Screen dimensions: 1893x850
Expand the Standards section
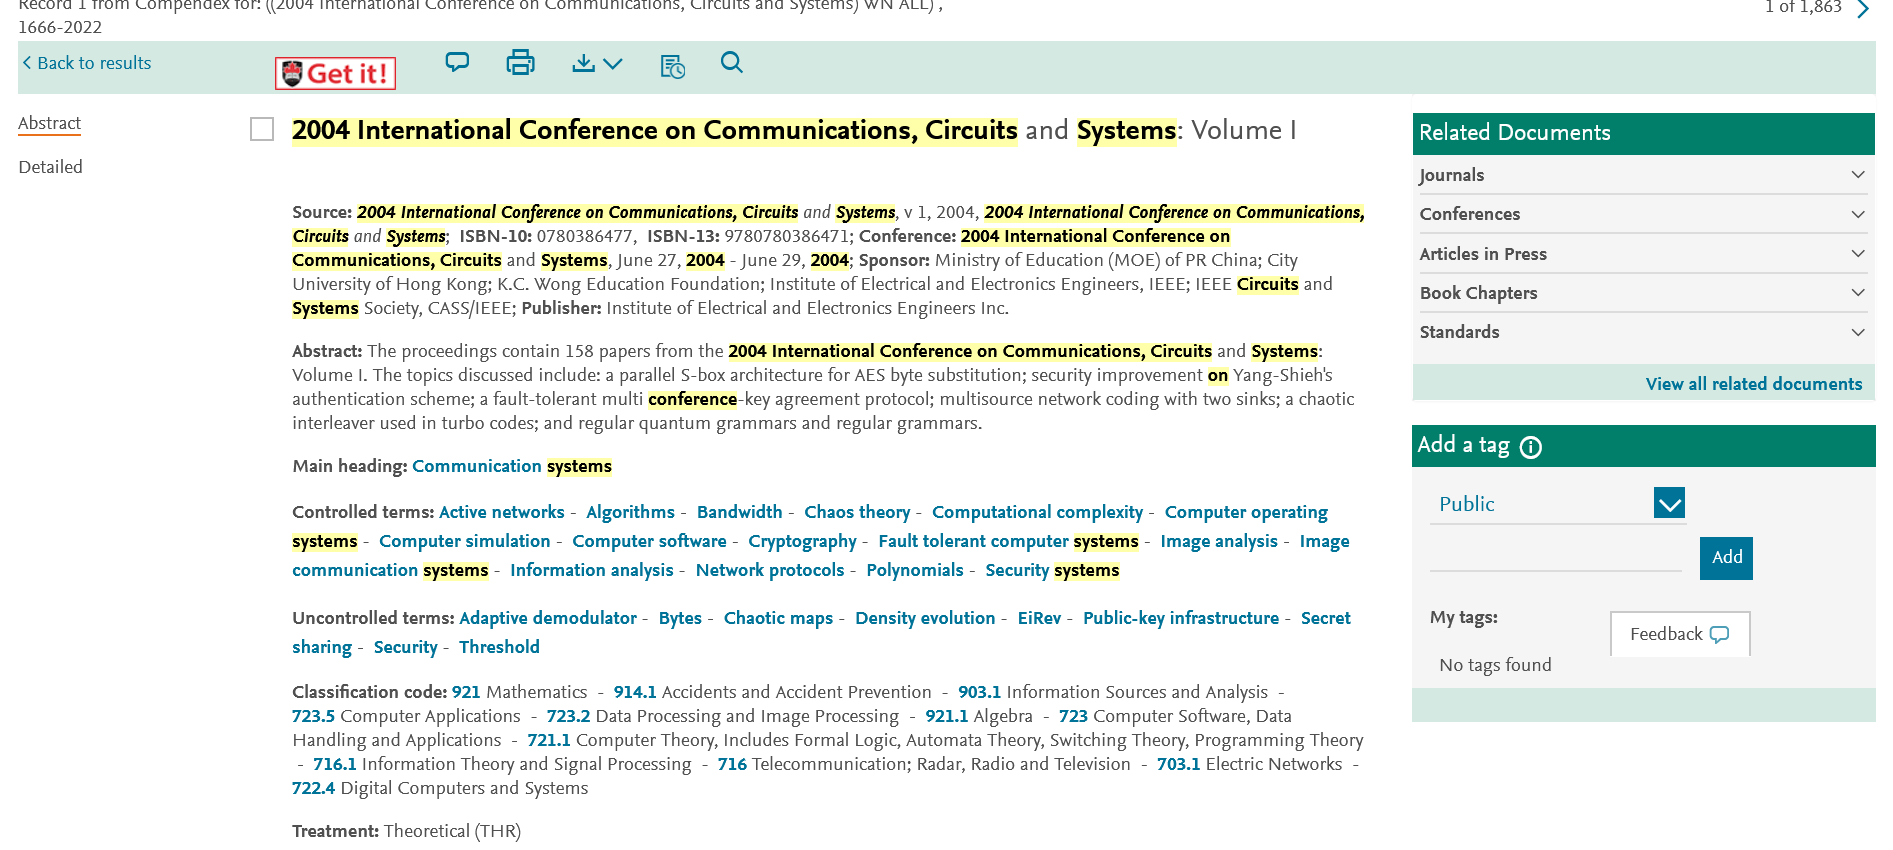[x=1643, y=332]
